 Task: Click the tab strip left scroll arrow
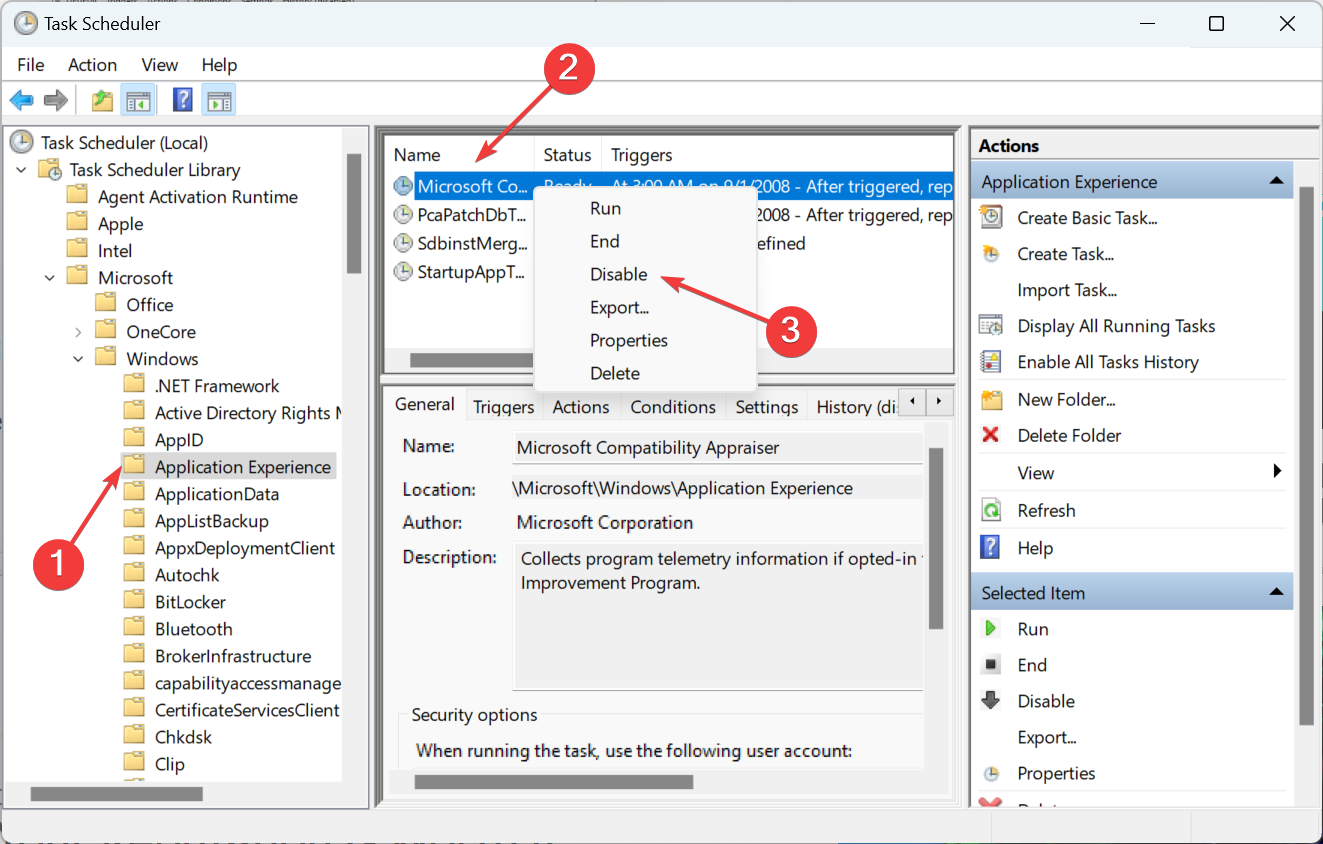[x=913, y=402]
